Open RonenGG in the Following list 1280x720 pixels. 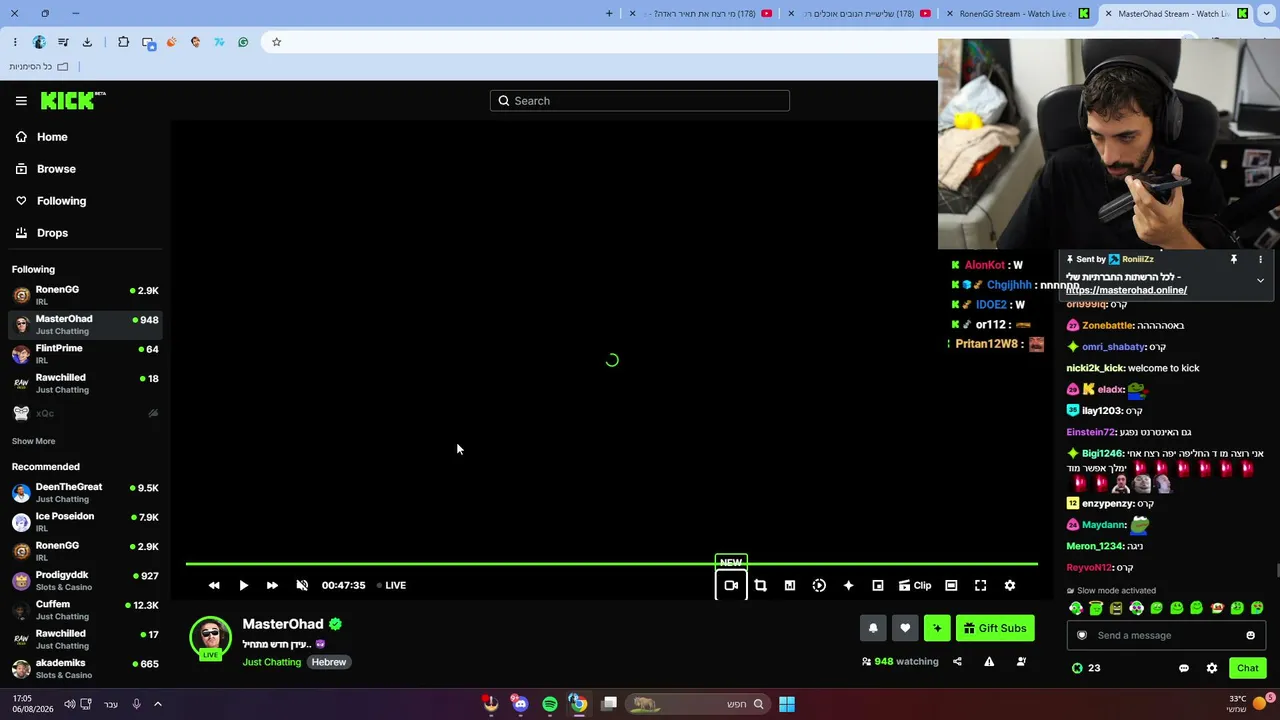(85, 295)
